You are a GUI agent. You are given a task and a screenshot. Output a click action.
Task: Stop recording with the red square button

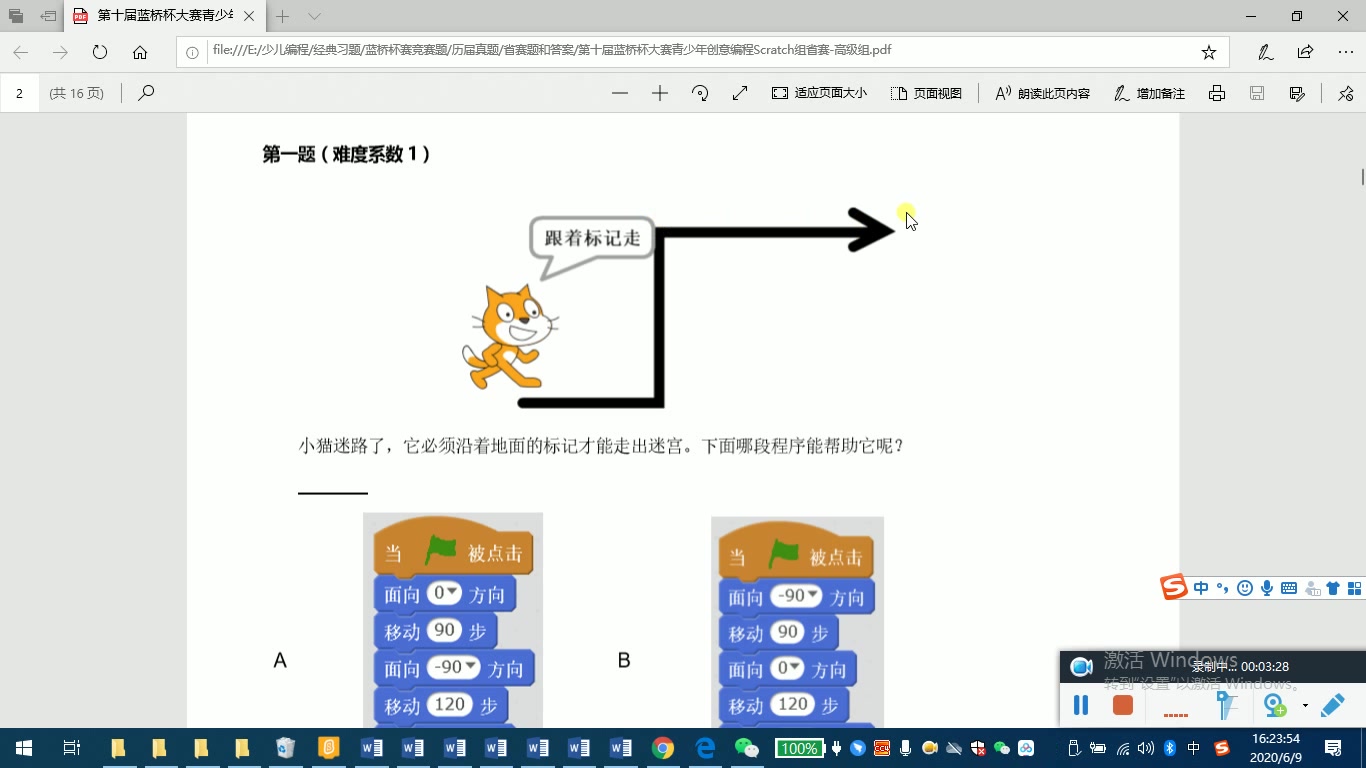1122,705
